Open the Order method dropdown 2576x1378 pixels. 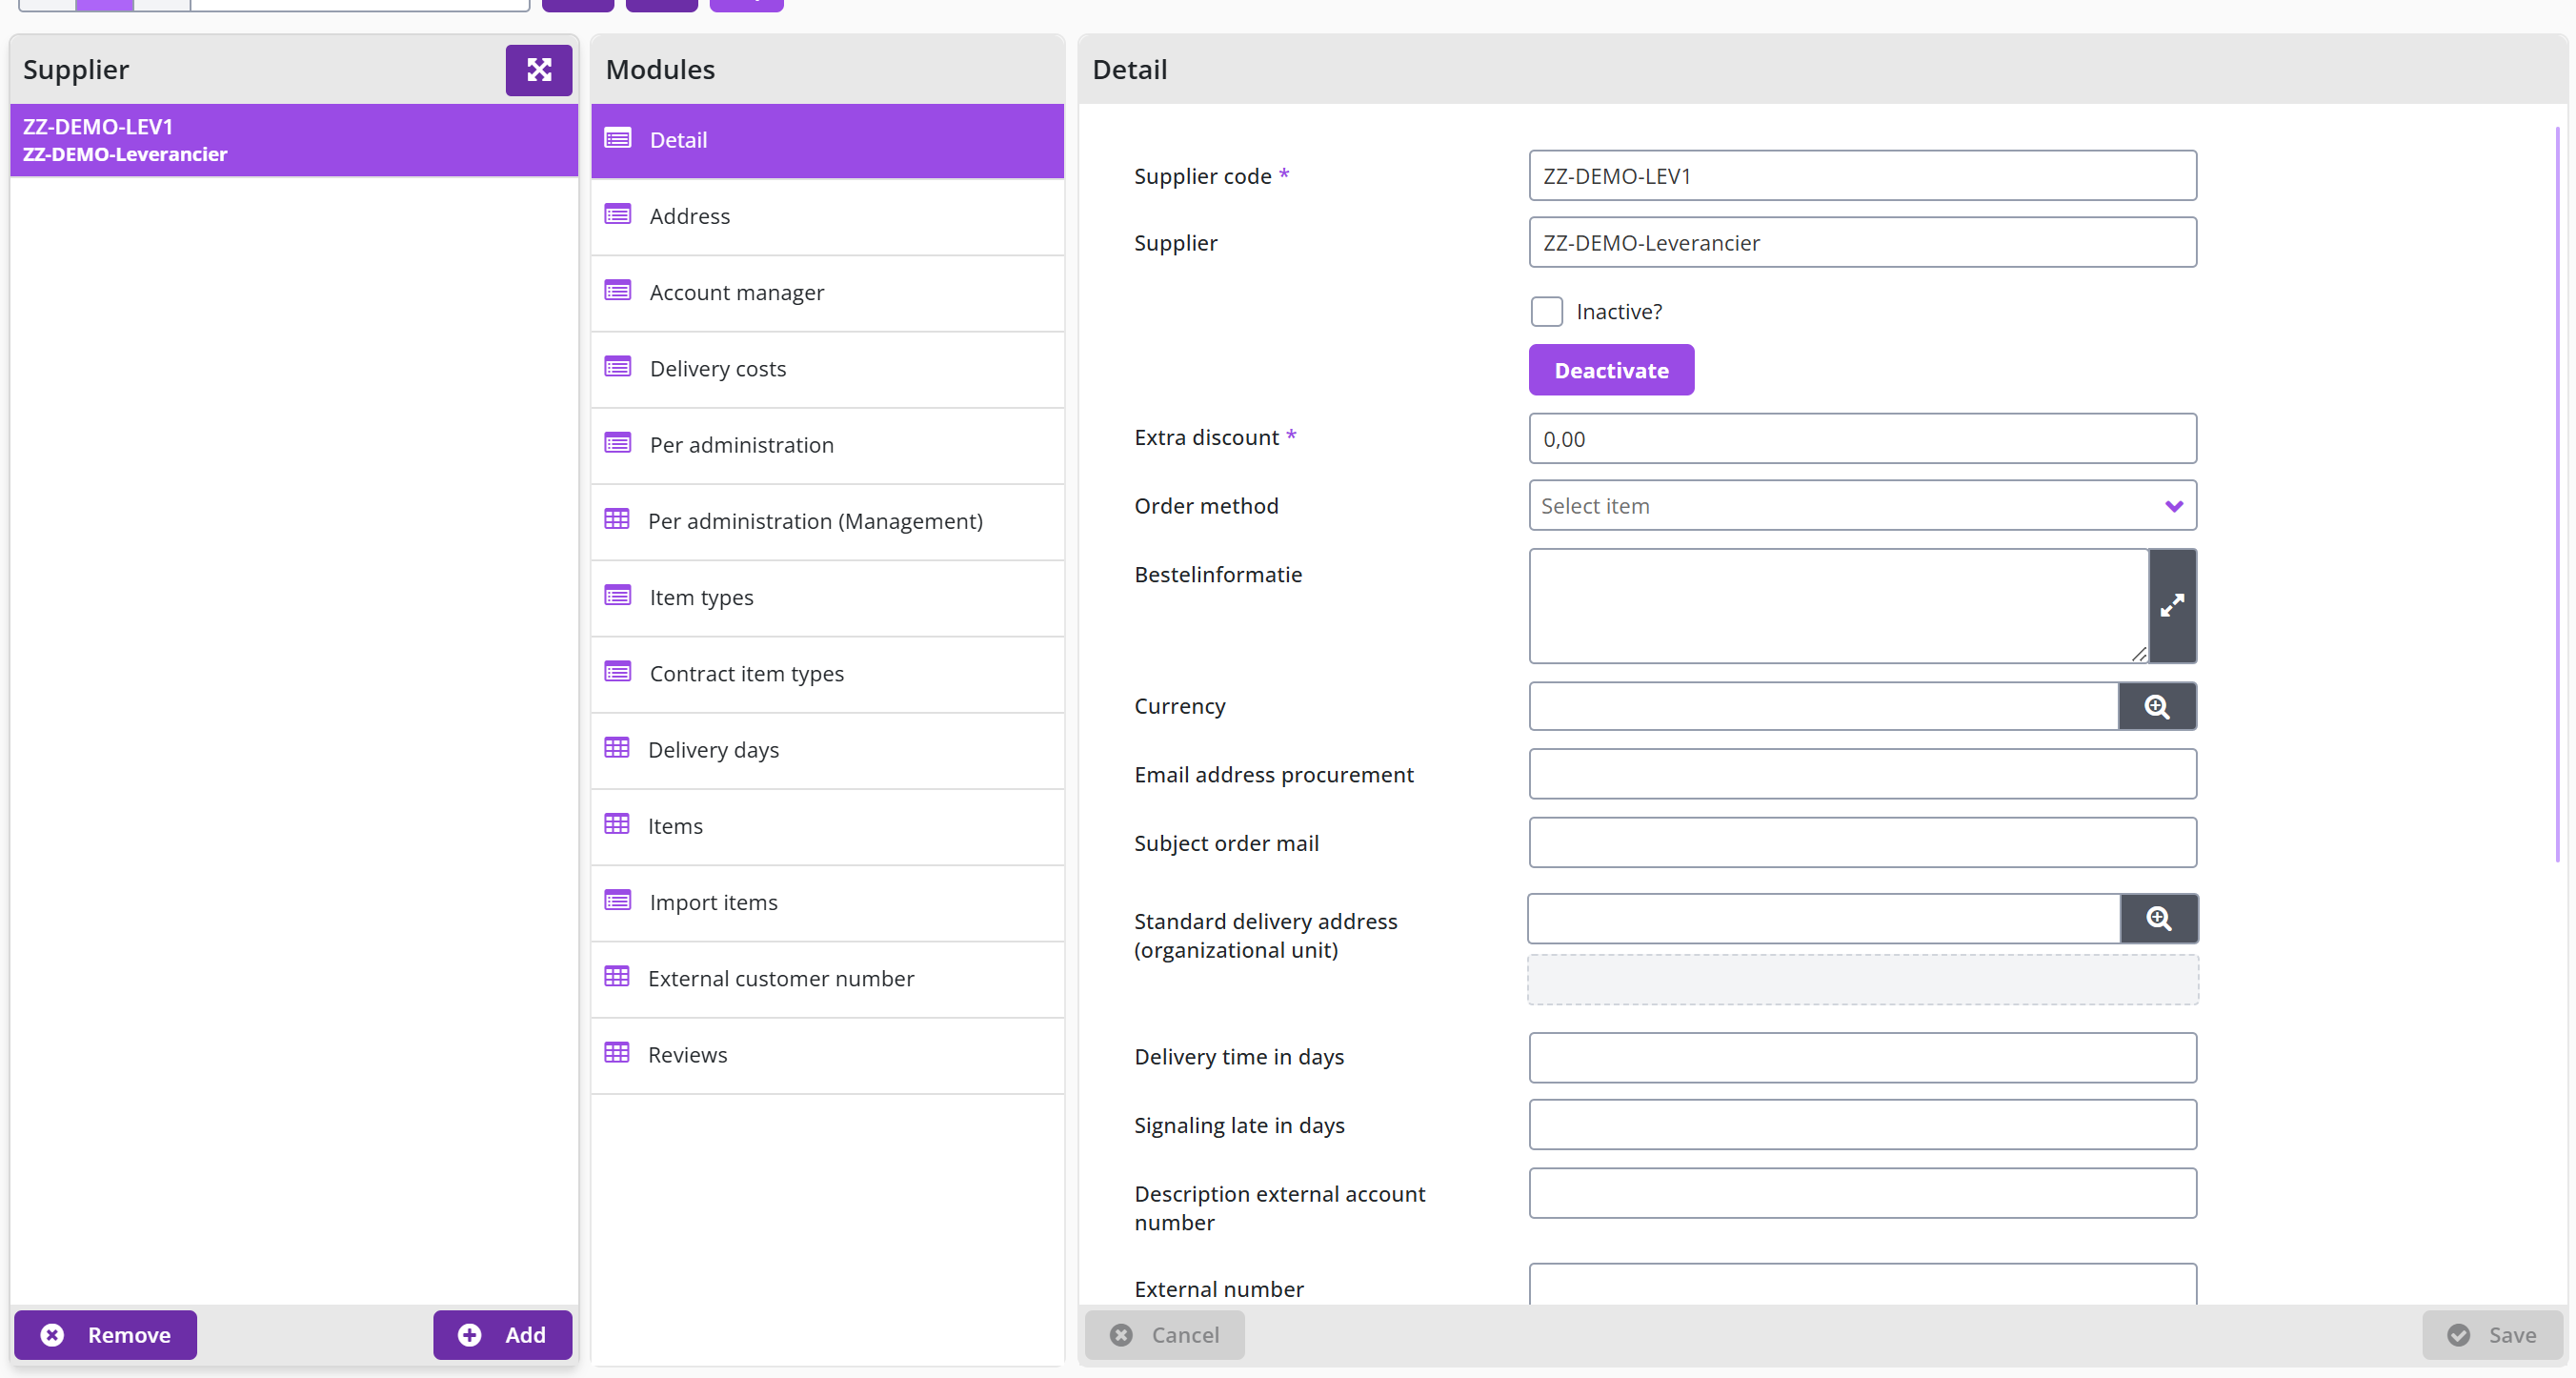pos(1862,505)
